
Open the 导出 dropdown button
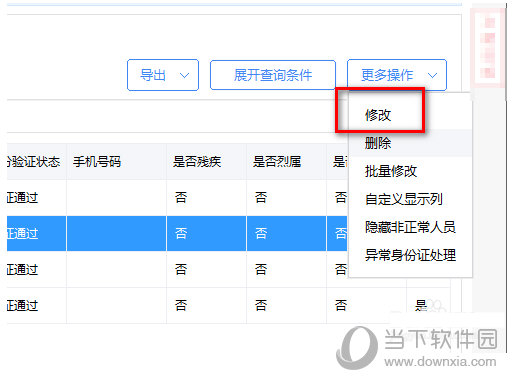coord(163,75)
